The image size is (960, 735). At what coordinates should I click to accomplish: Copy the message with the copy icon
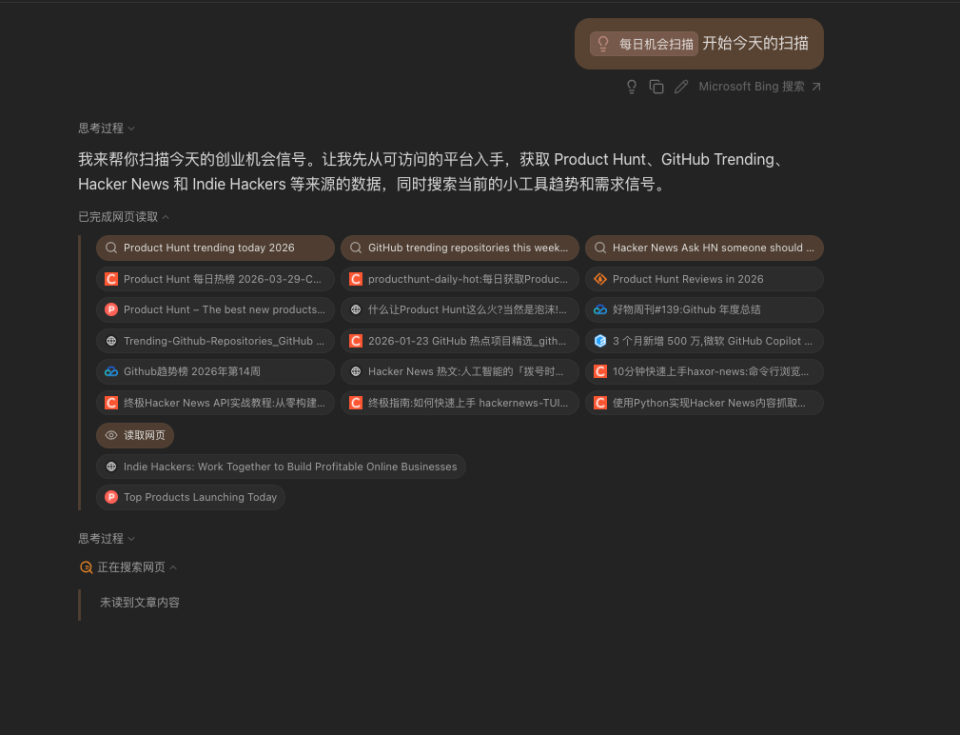[656, 87]
